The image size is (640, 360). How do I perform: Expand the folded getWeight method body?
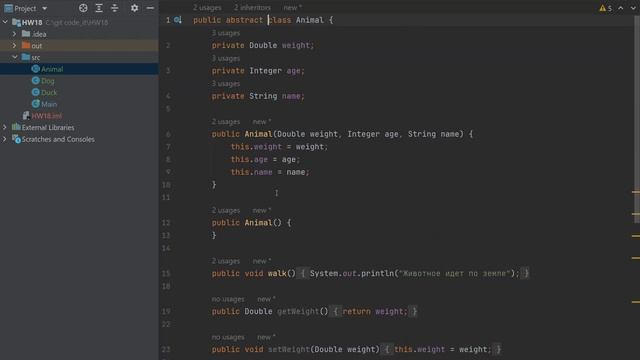[x=336, y=311]
